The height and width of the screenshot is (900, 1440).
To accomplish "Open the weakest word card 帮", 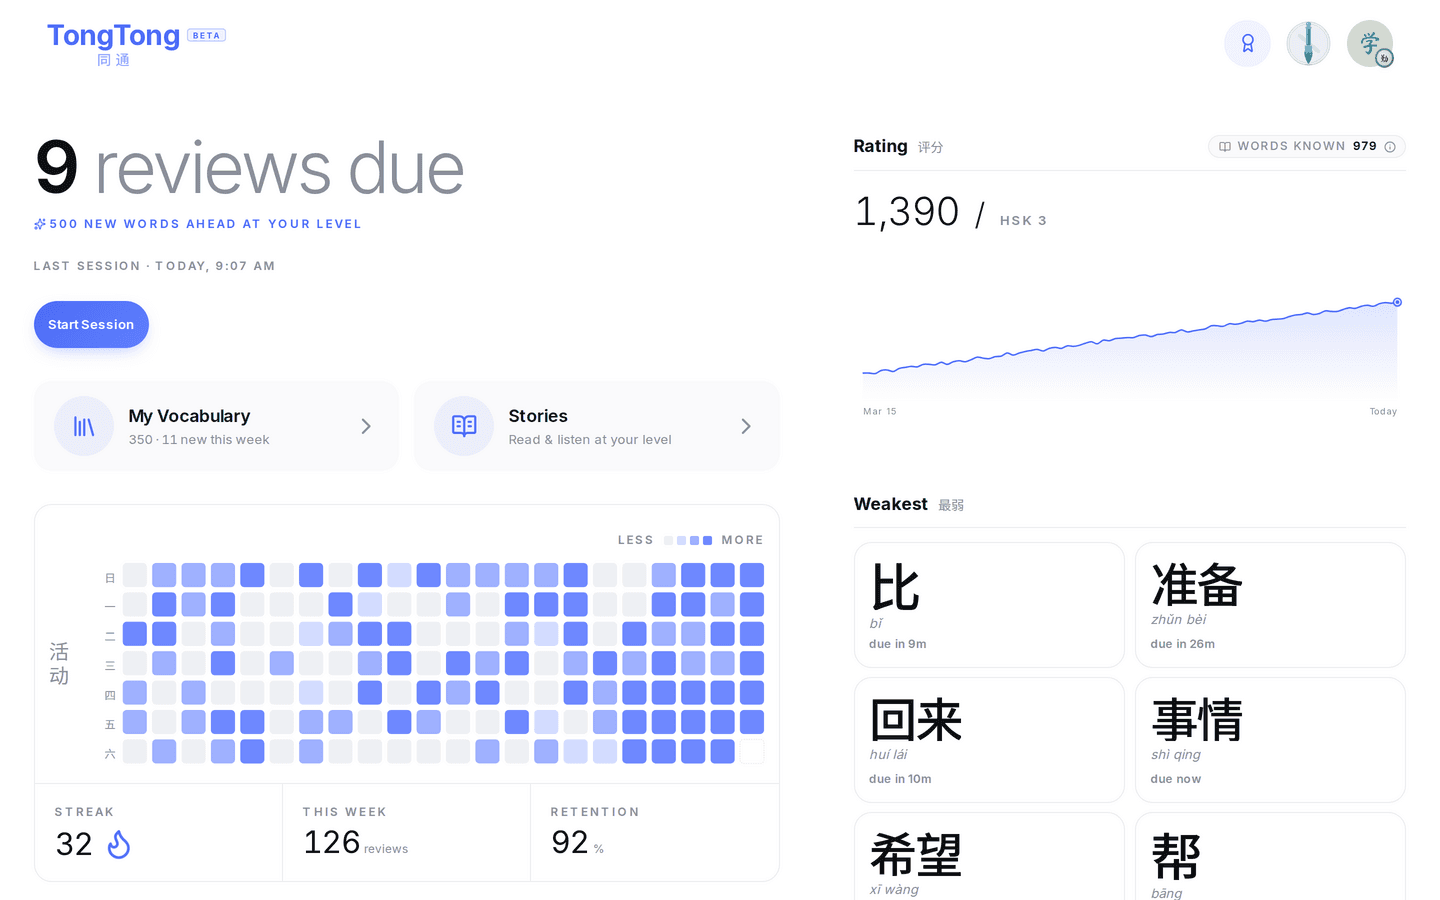I will pyautogui.click(x=1270, y=856).
